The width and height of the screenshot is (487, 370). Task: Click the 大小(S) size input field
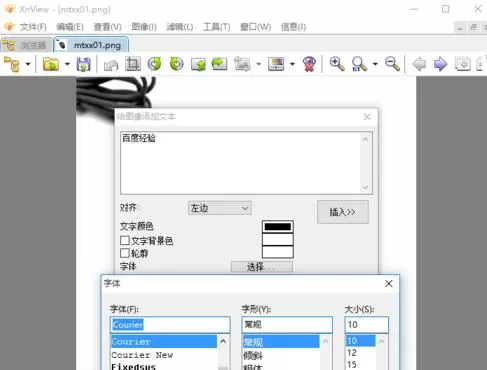pyautogui.click(x=367, y=325)
